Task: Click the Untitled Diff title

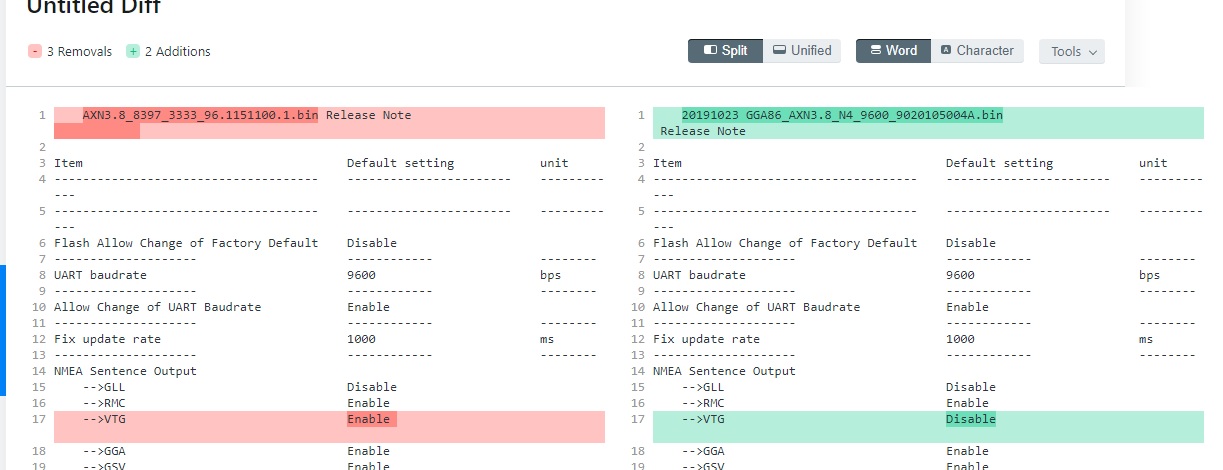Action: click(93, 8)
